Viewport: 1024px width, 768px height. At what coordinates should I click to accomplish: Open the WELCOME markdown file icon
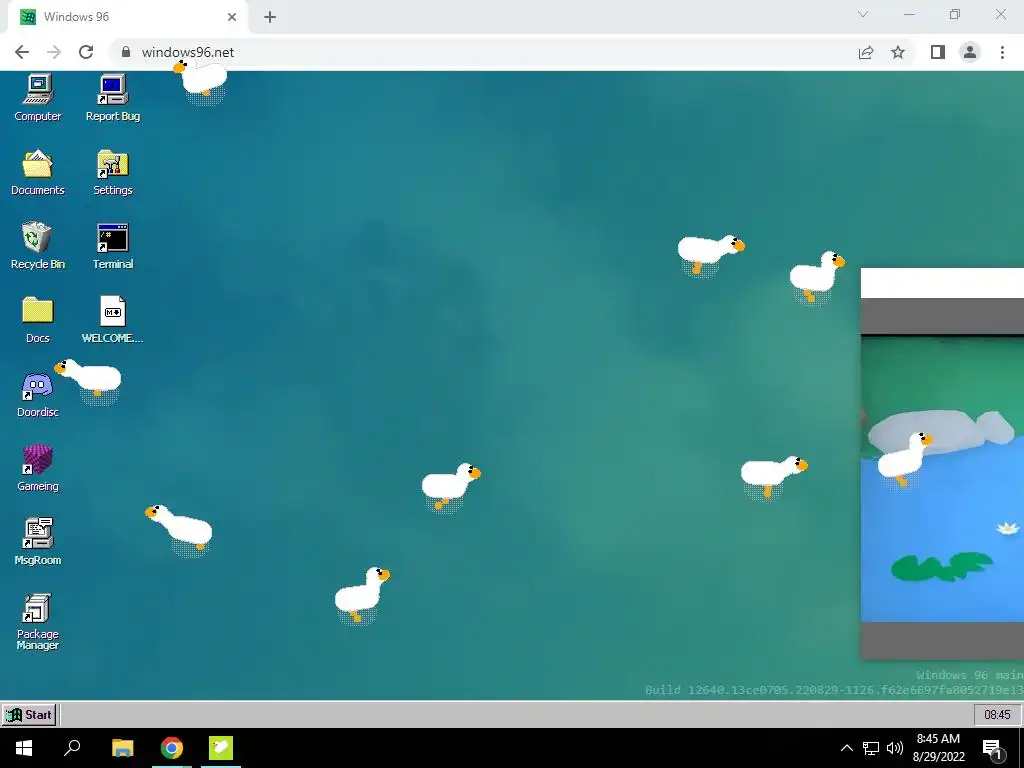113,320
